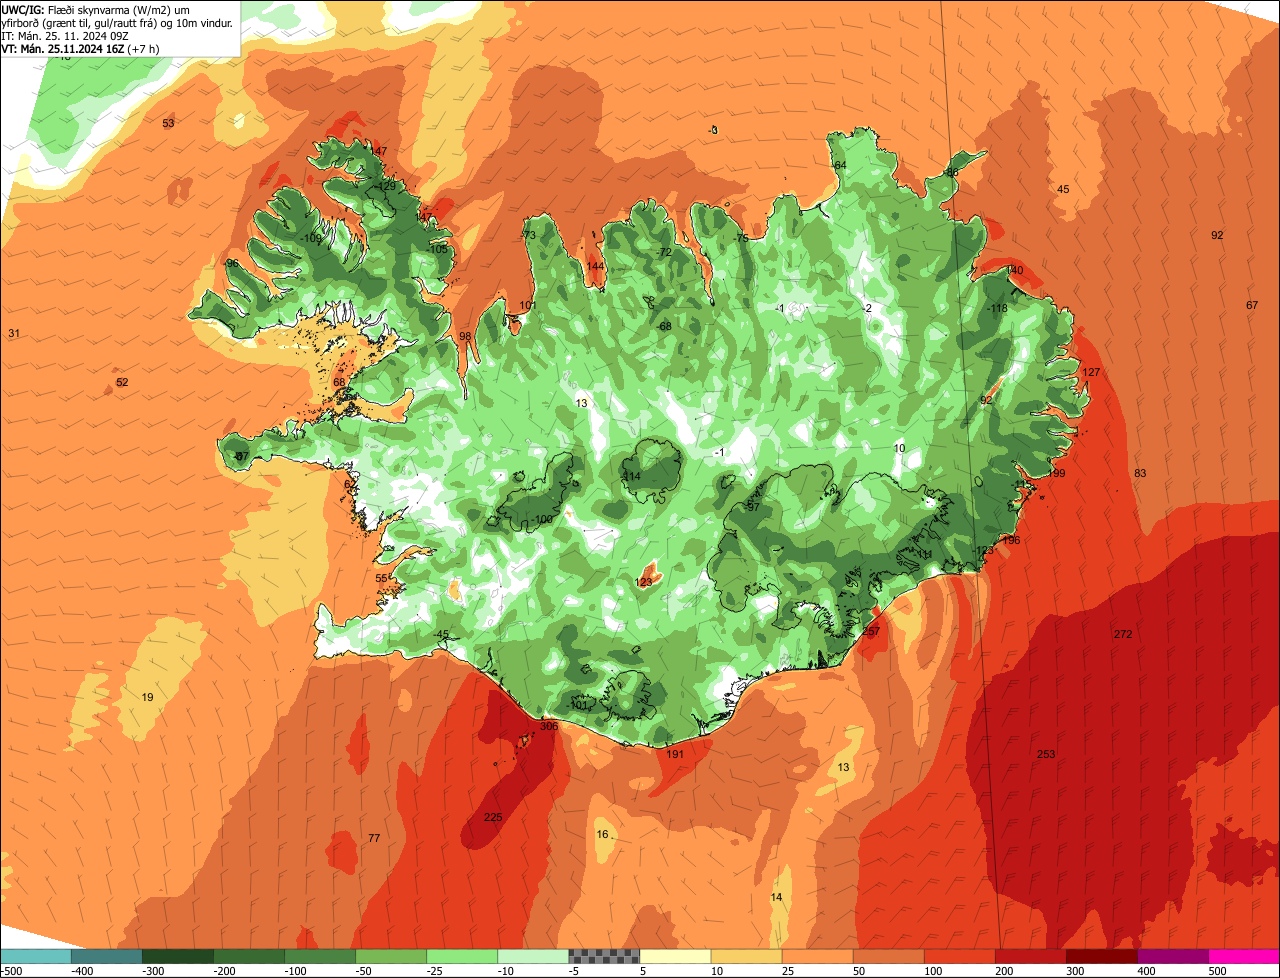
Task: Click the 77 value in the southwest sea
Action: 374,838
